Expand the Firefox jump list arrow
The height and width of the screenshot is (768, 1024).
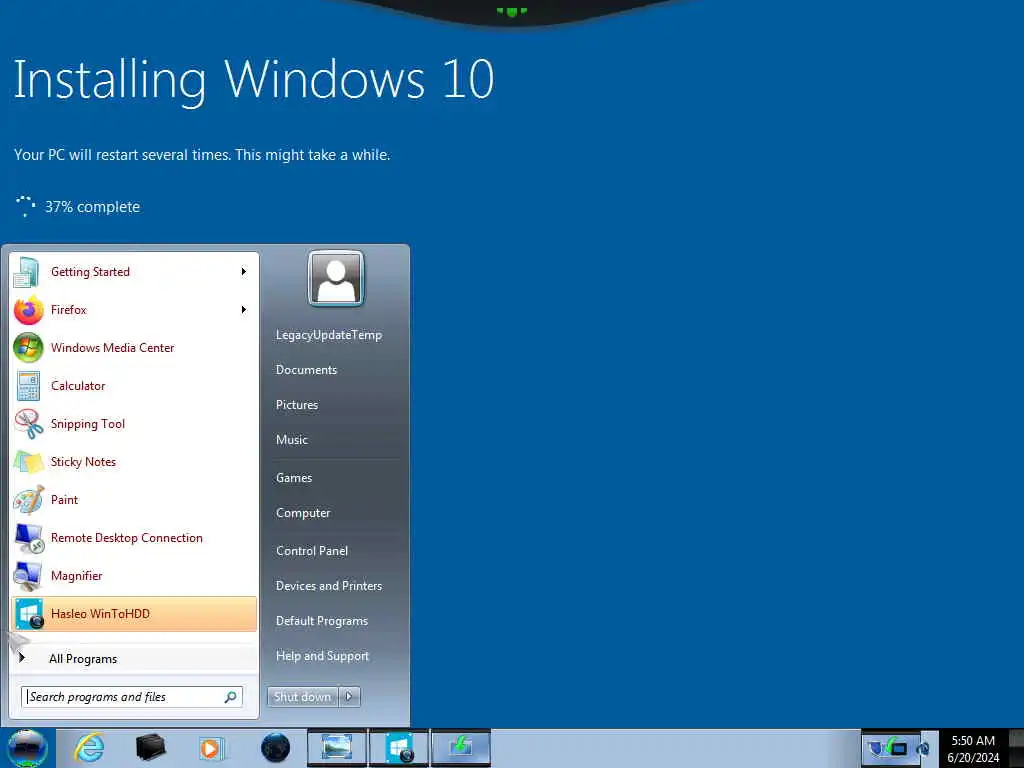click(x=244, y=310)
